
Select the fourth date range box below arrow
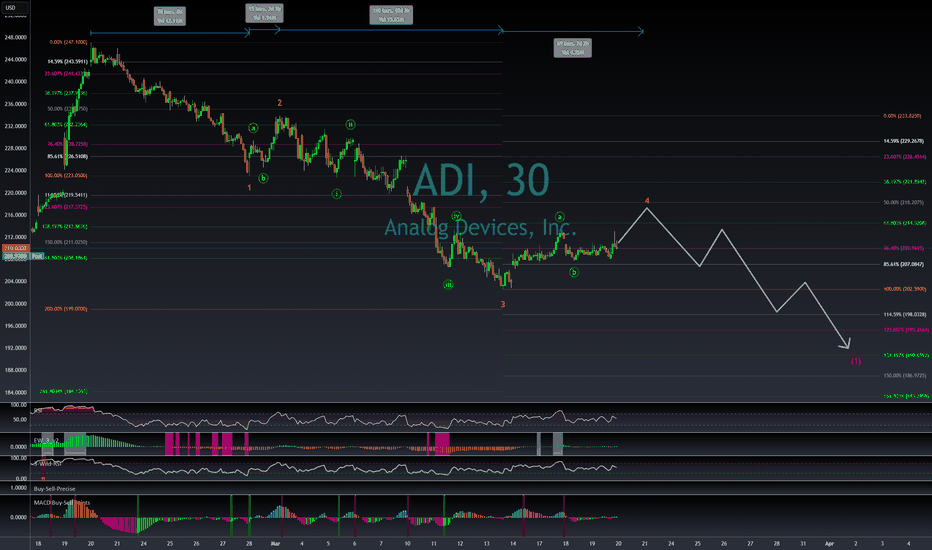pyautogui.click(x=572, y=48)
